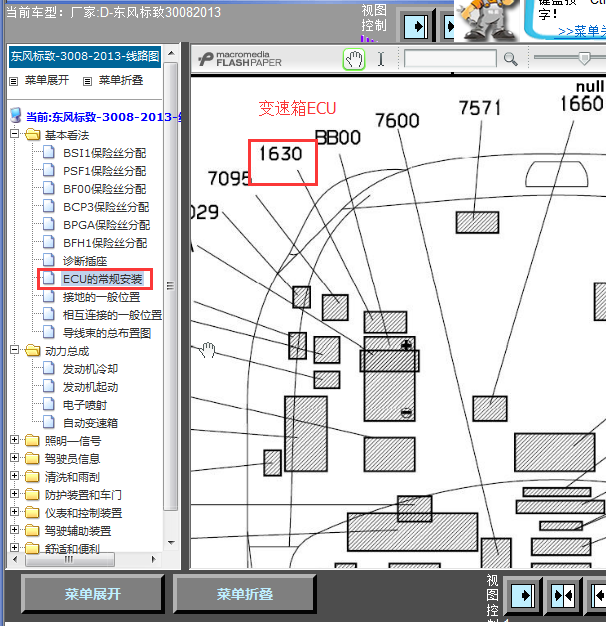Open the 接地的一般位置 item
The image size is (606, 626).
101,297
